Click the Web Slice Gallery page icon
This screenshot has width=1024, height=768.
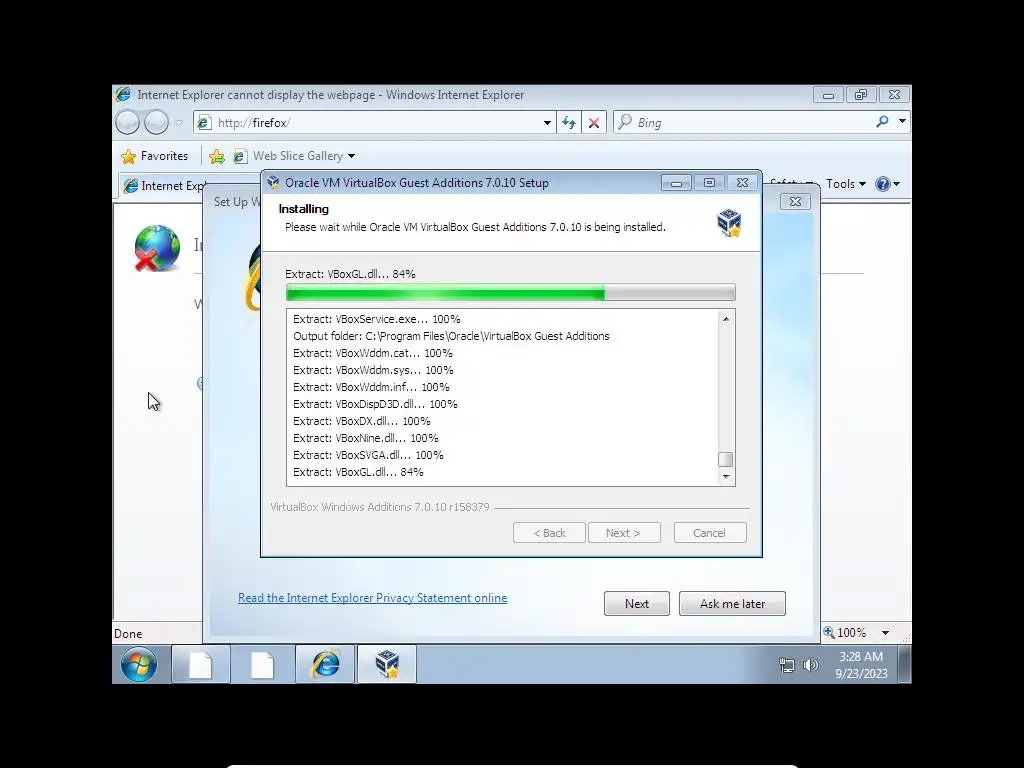240,156
